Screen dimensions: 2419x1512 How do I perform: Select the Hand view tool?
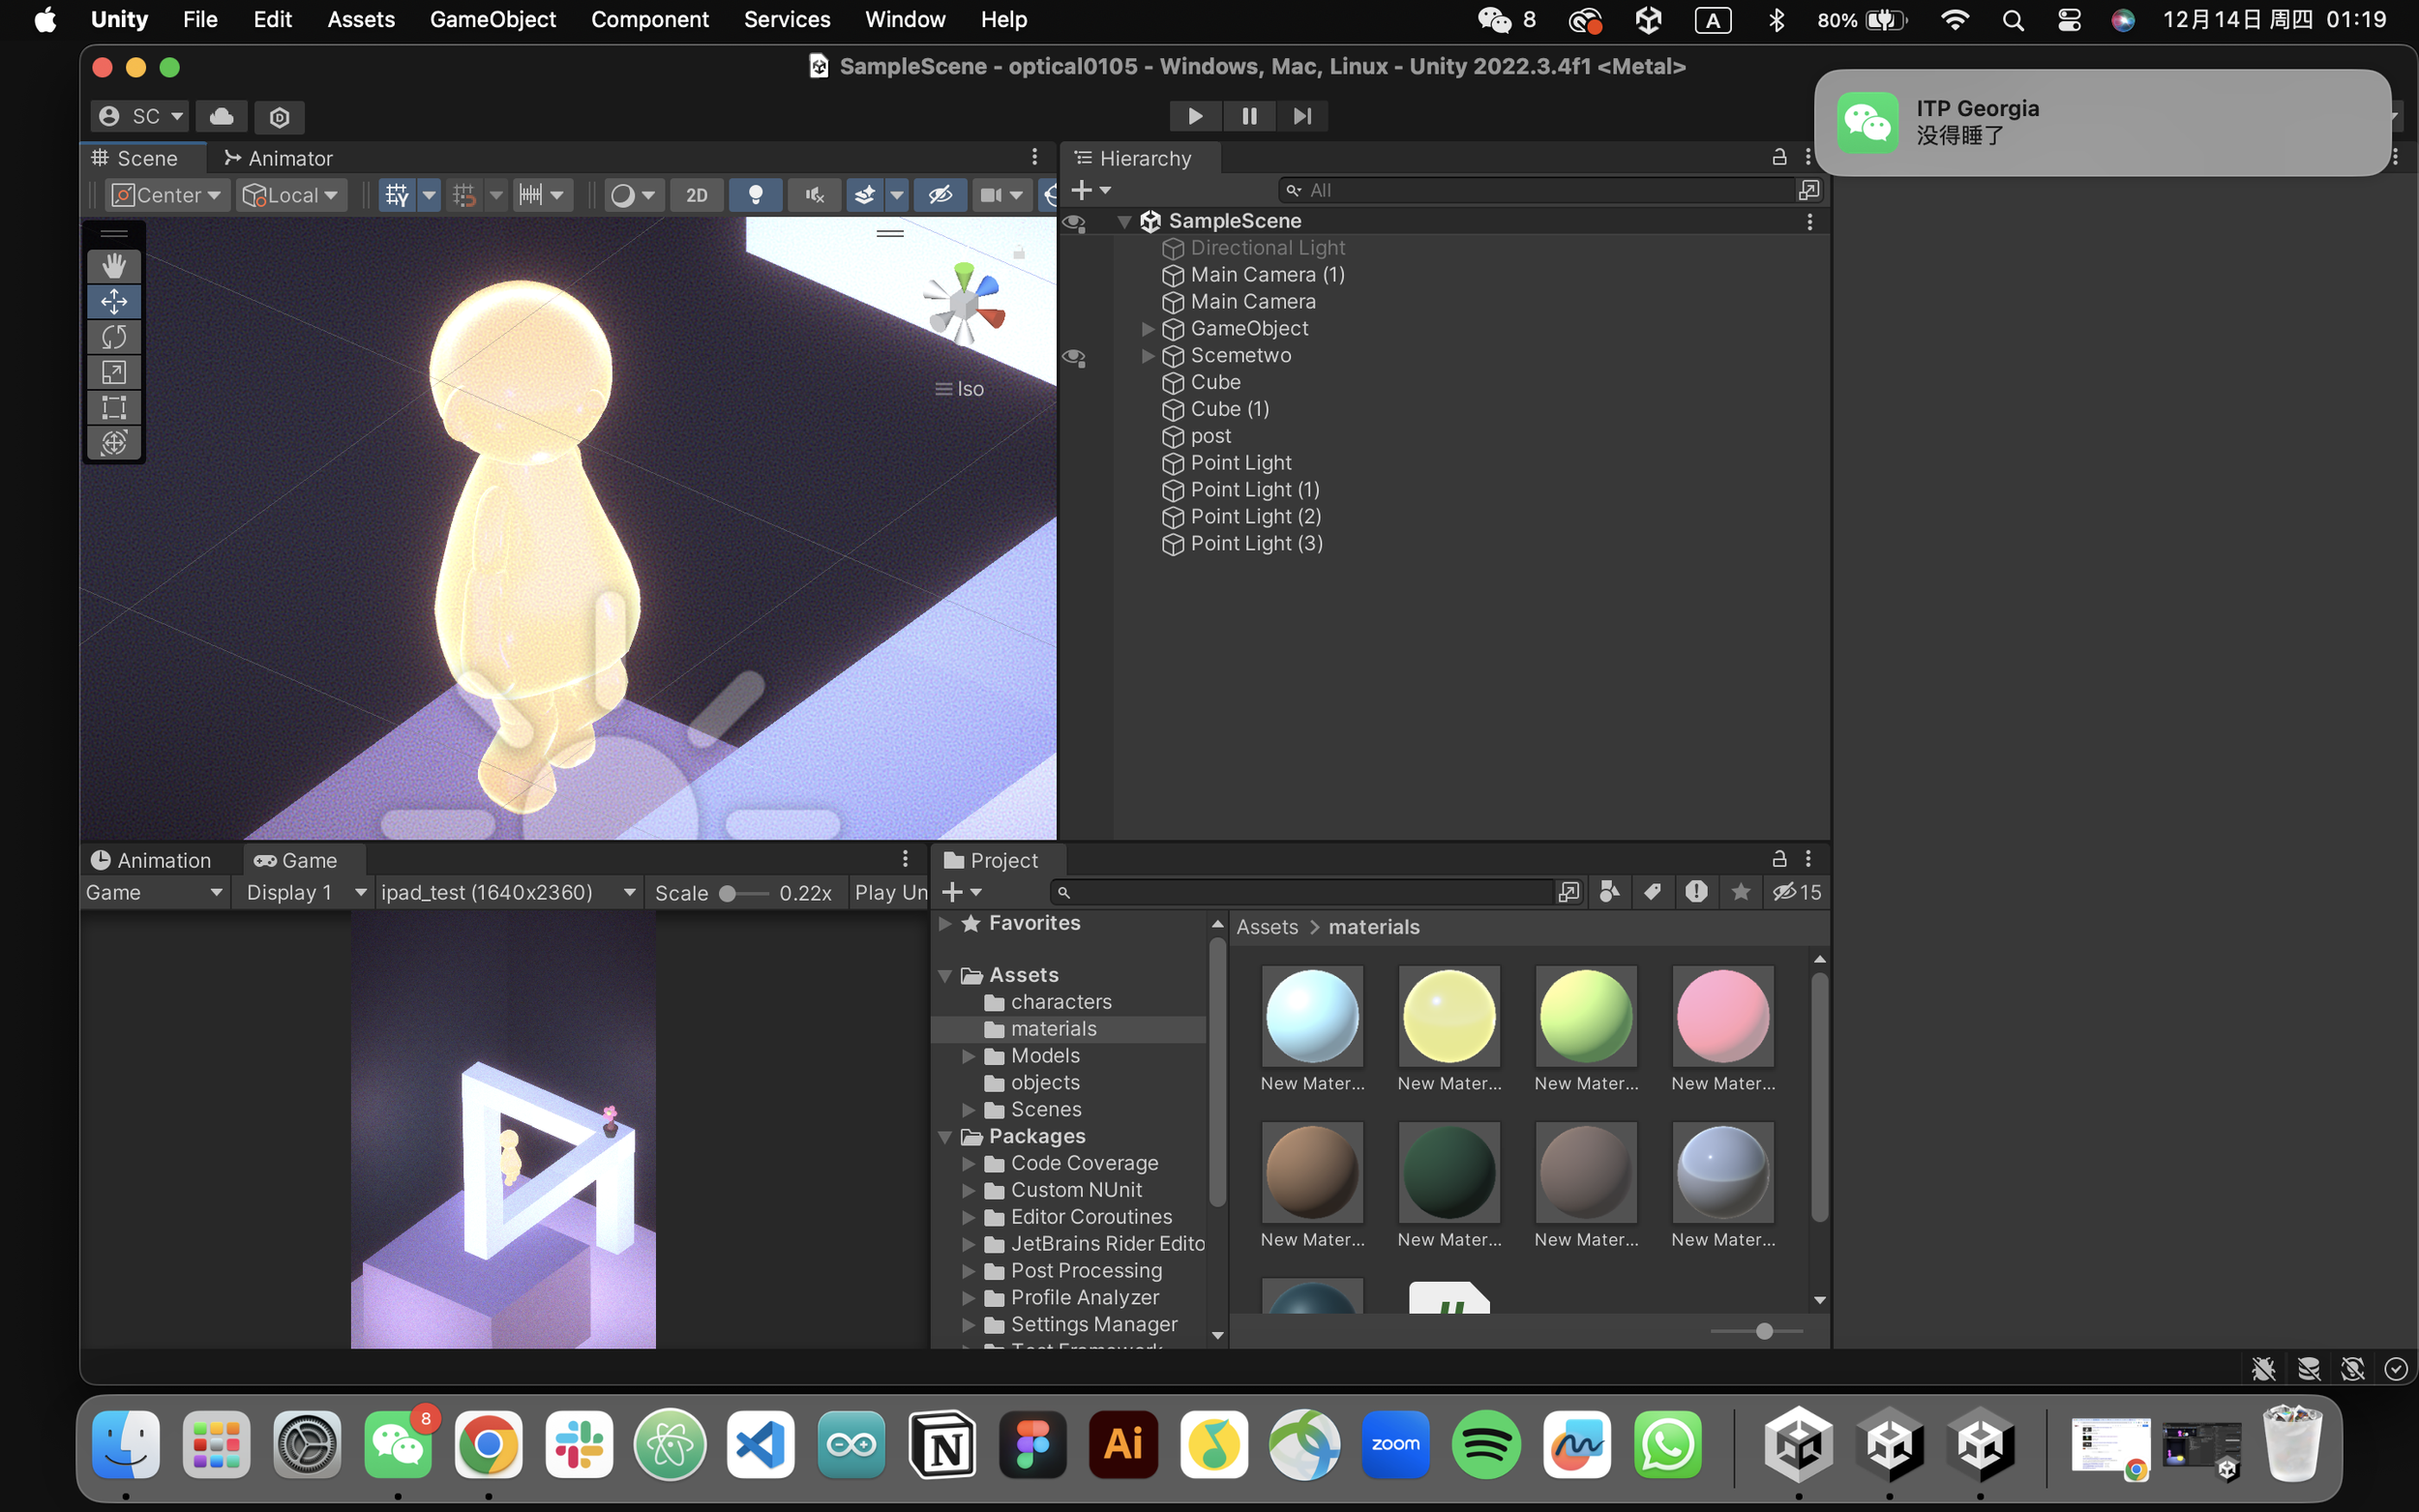pyautogui.click(x=114, y=266)
